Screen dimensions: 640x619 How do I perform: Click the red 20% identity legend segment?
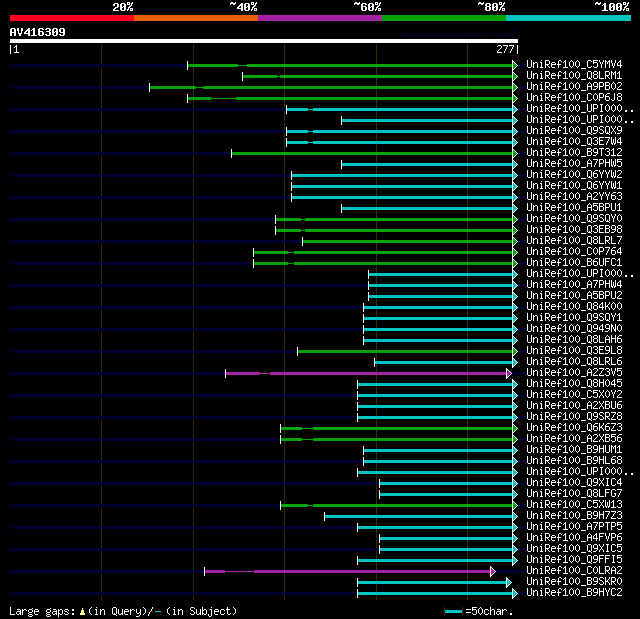[72, 18]
